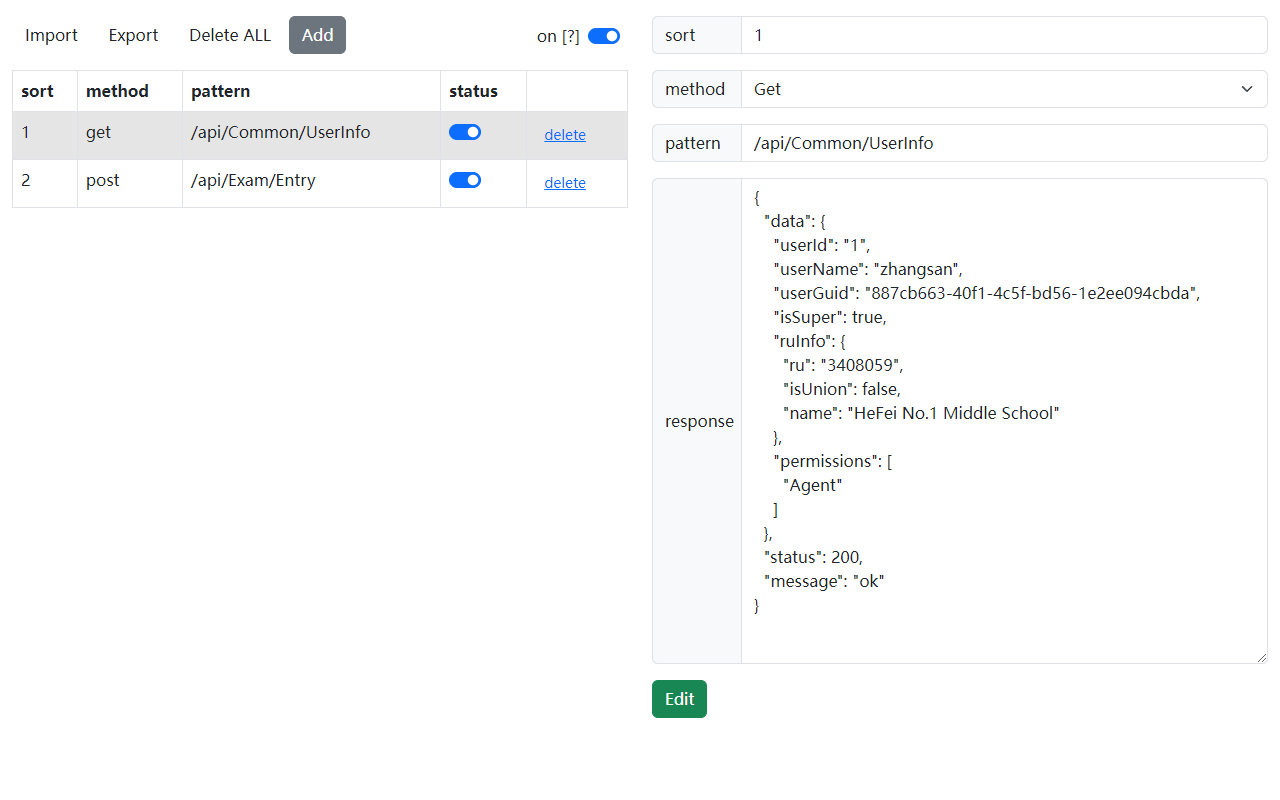The height and width of the screenshot is (800, 1280).
Task: Add a new mock rule
Action: coord(317,35)
